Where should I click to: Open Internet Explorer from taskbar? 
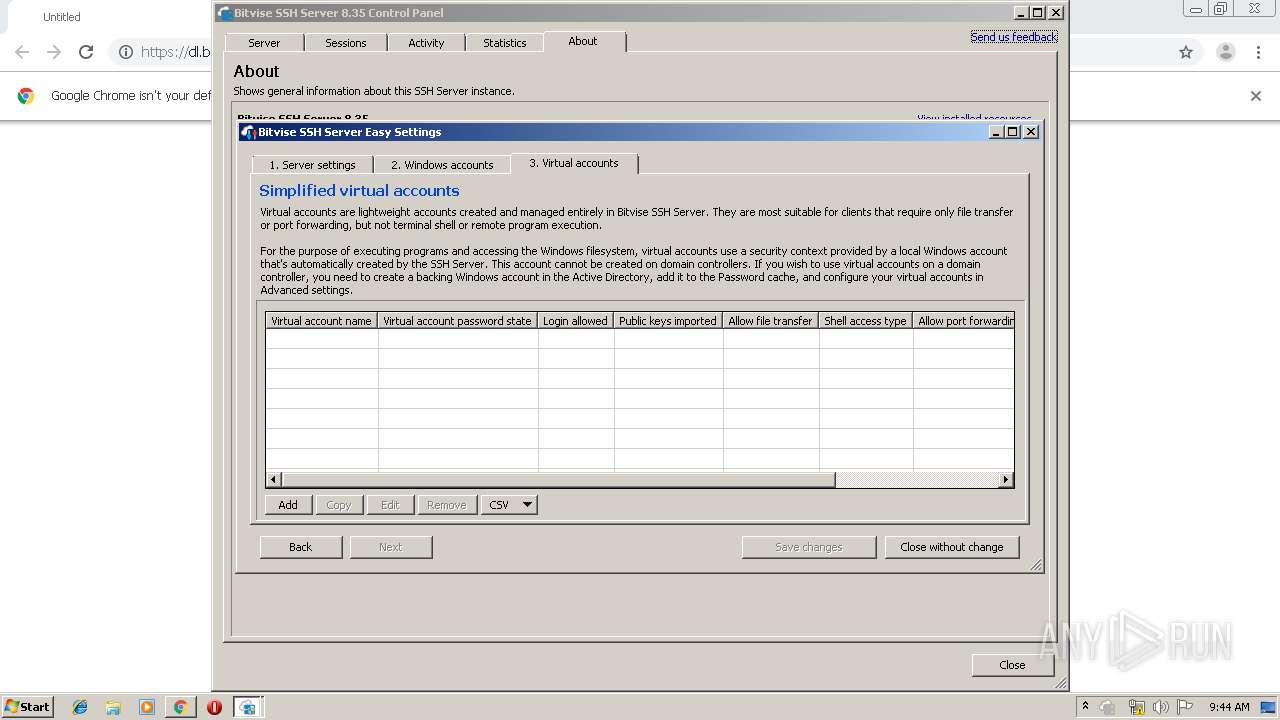pos(80,707)
